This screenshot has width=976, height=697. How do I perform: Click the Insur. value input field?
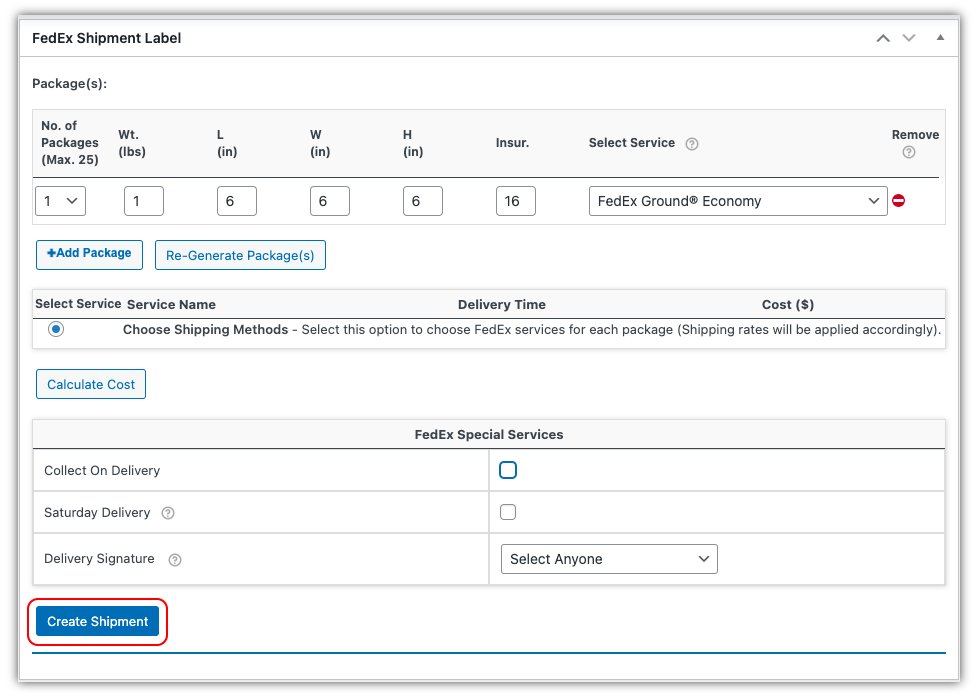point(516,201)
